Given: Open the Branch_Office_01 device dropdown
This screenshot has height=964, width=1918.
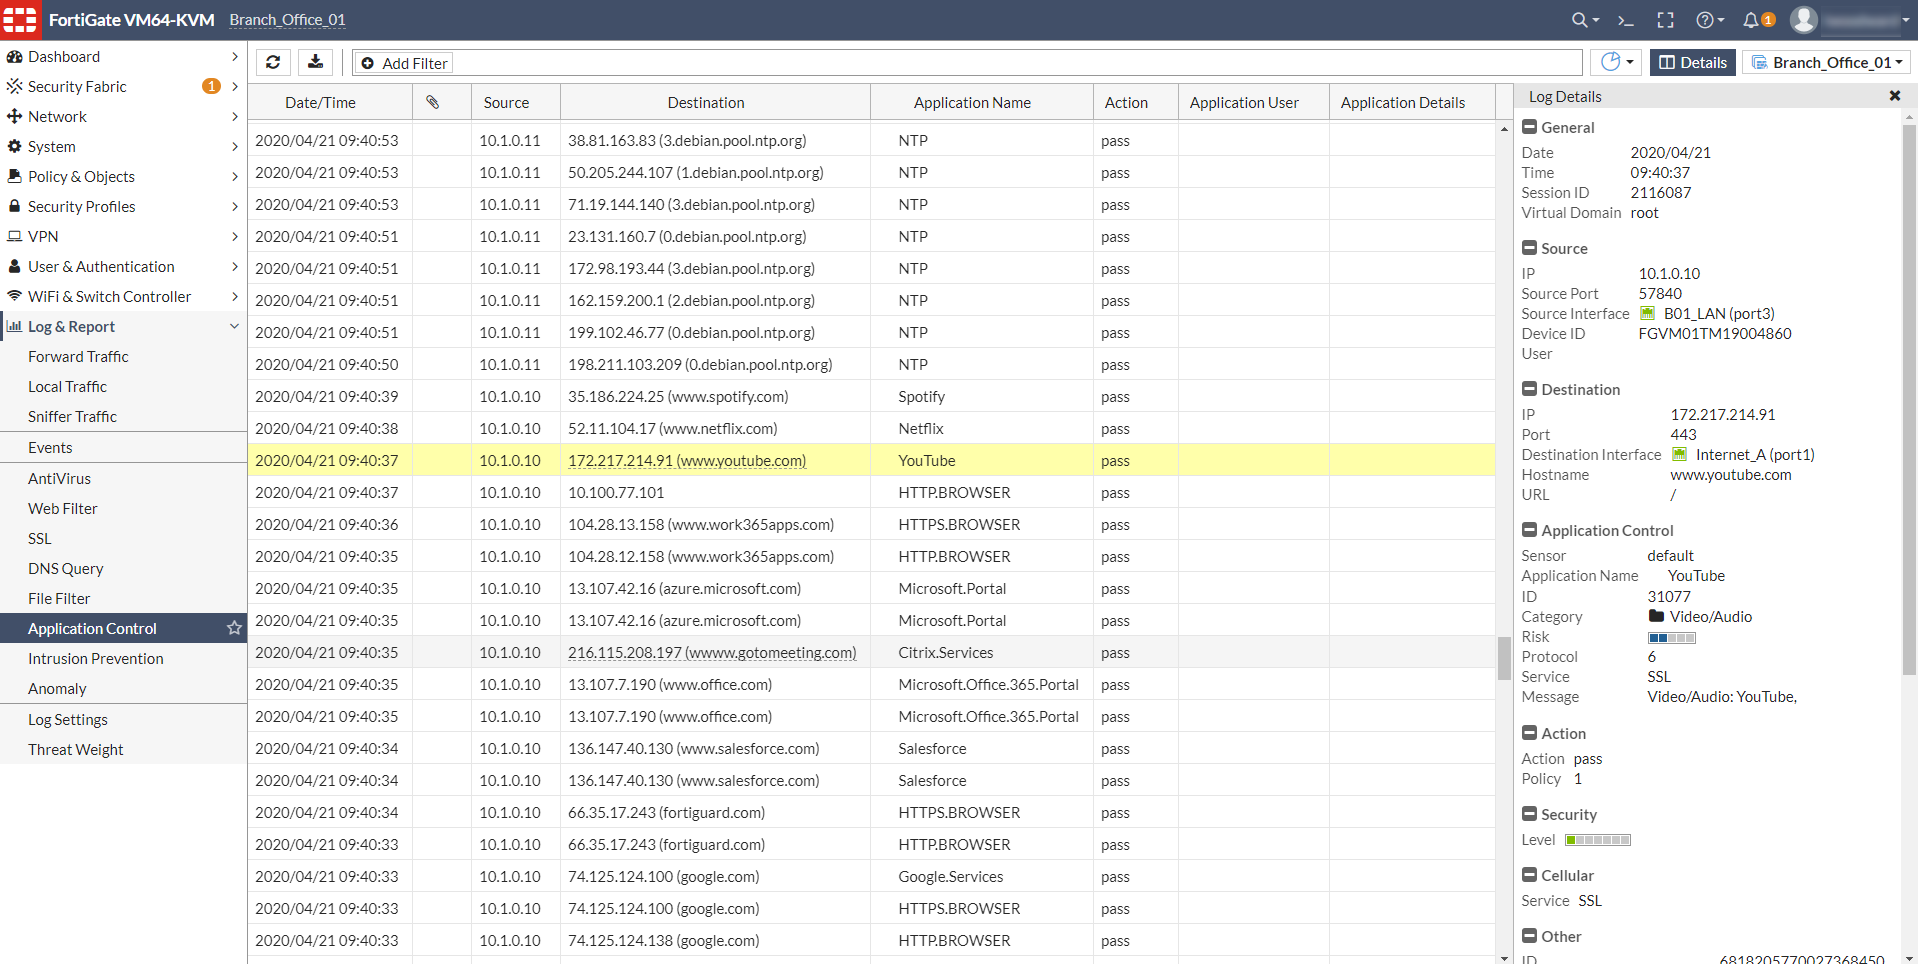Looking at the screenshot, I should point(1826,63).
